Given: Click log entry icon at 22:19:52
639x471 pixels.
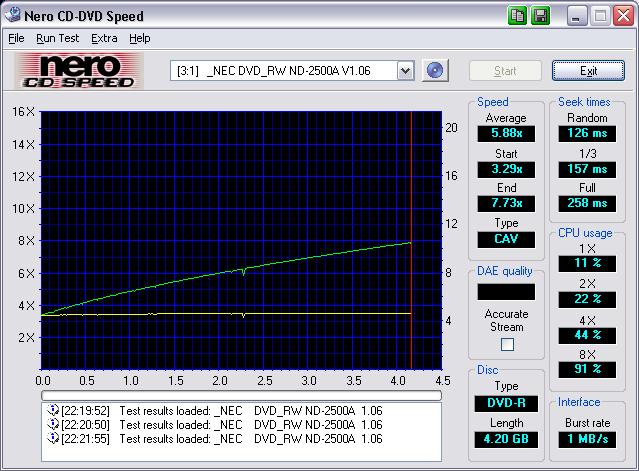Looking at the screenshot, I should pyautogui.click(x=53, y=410).
